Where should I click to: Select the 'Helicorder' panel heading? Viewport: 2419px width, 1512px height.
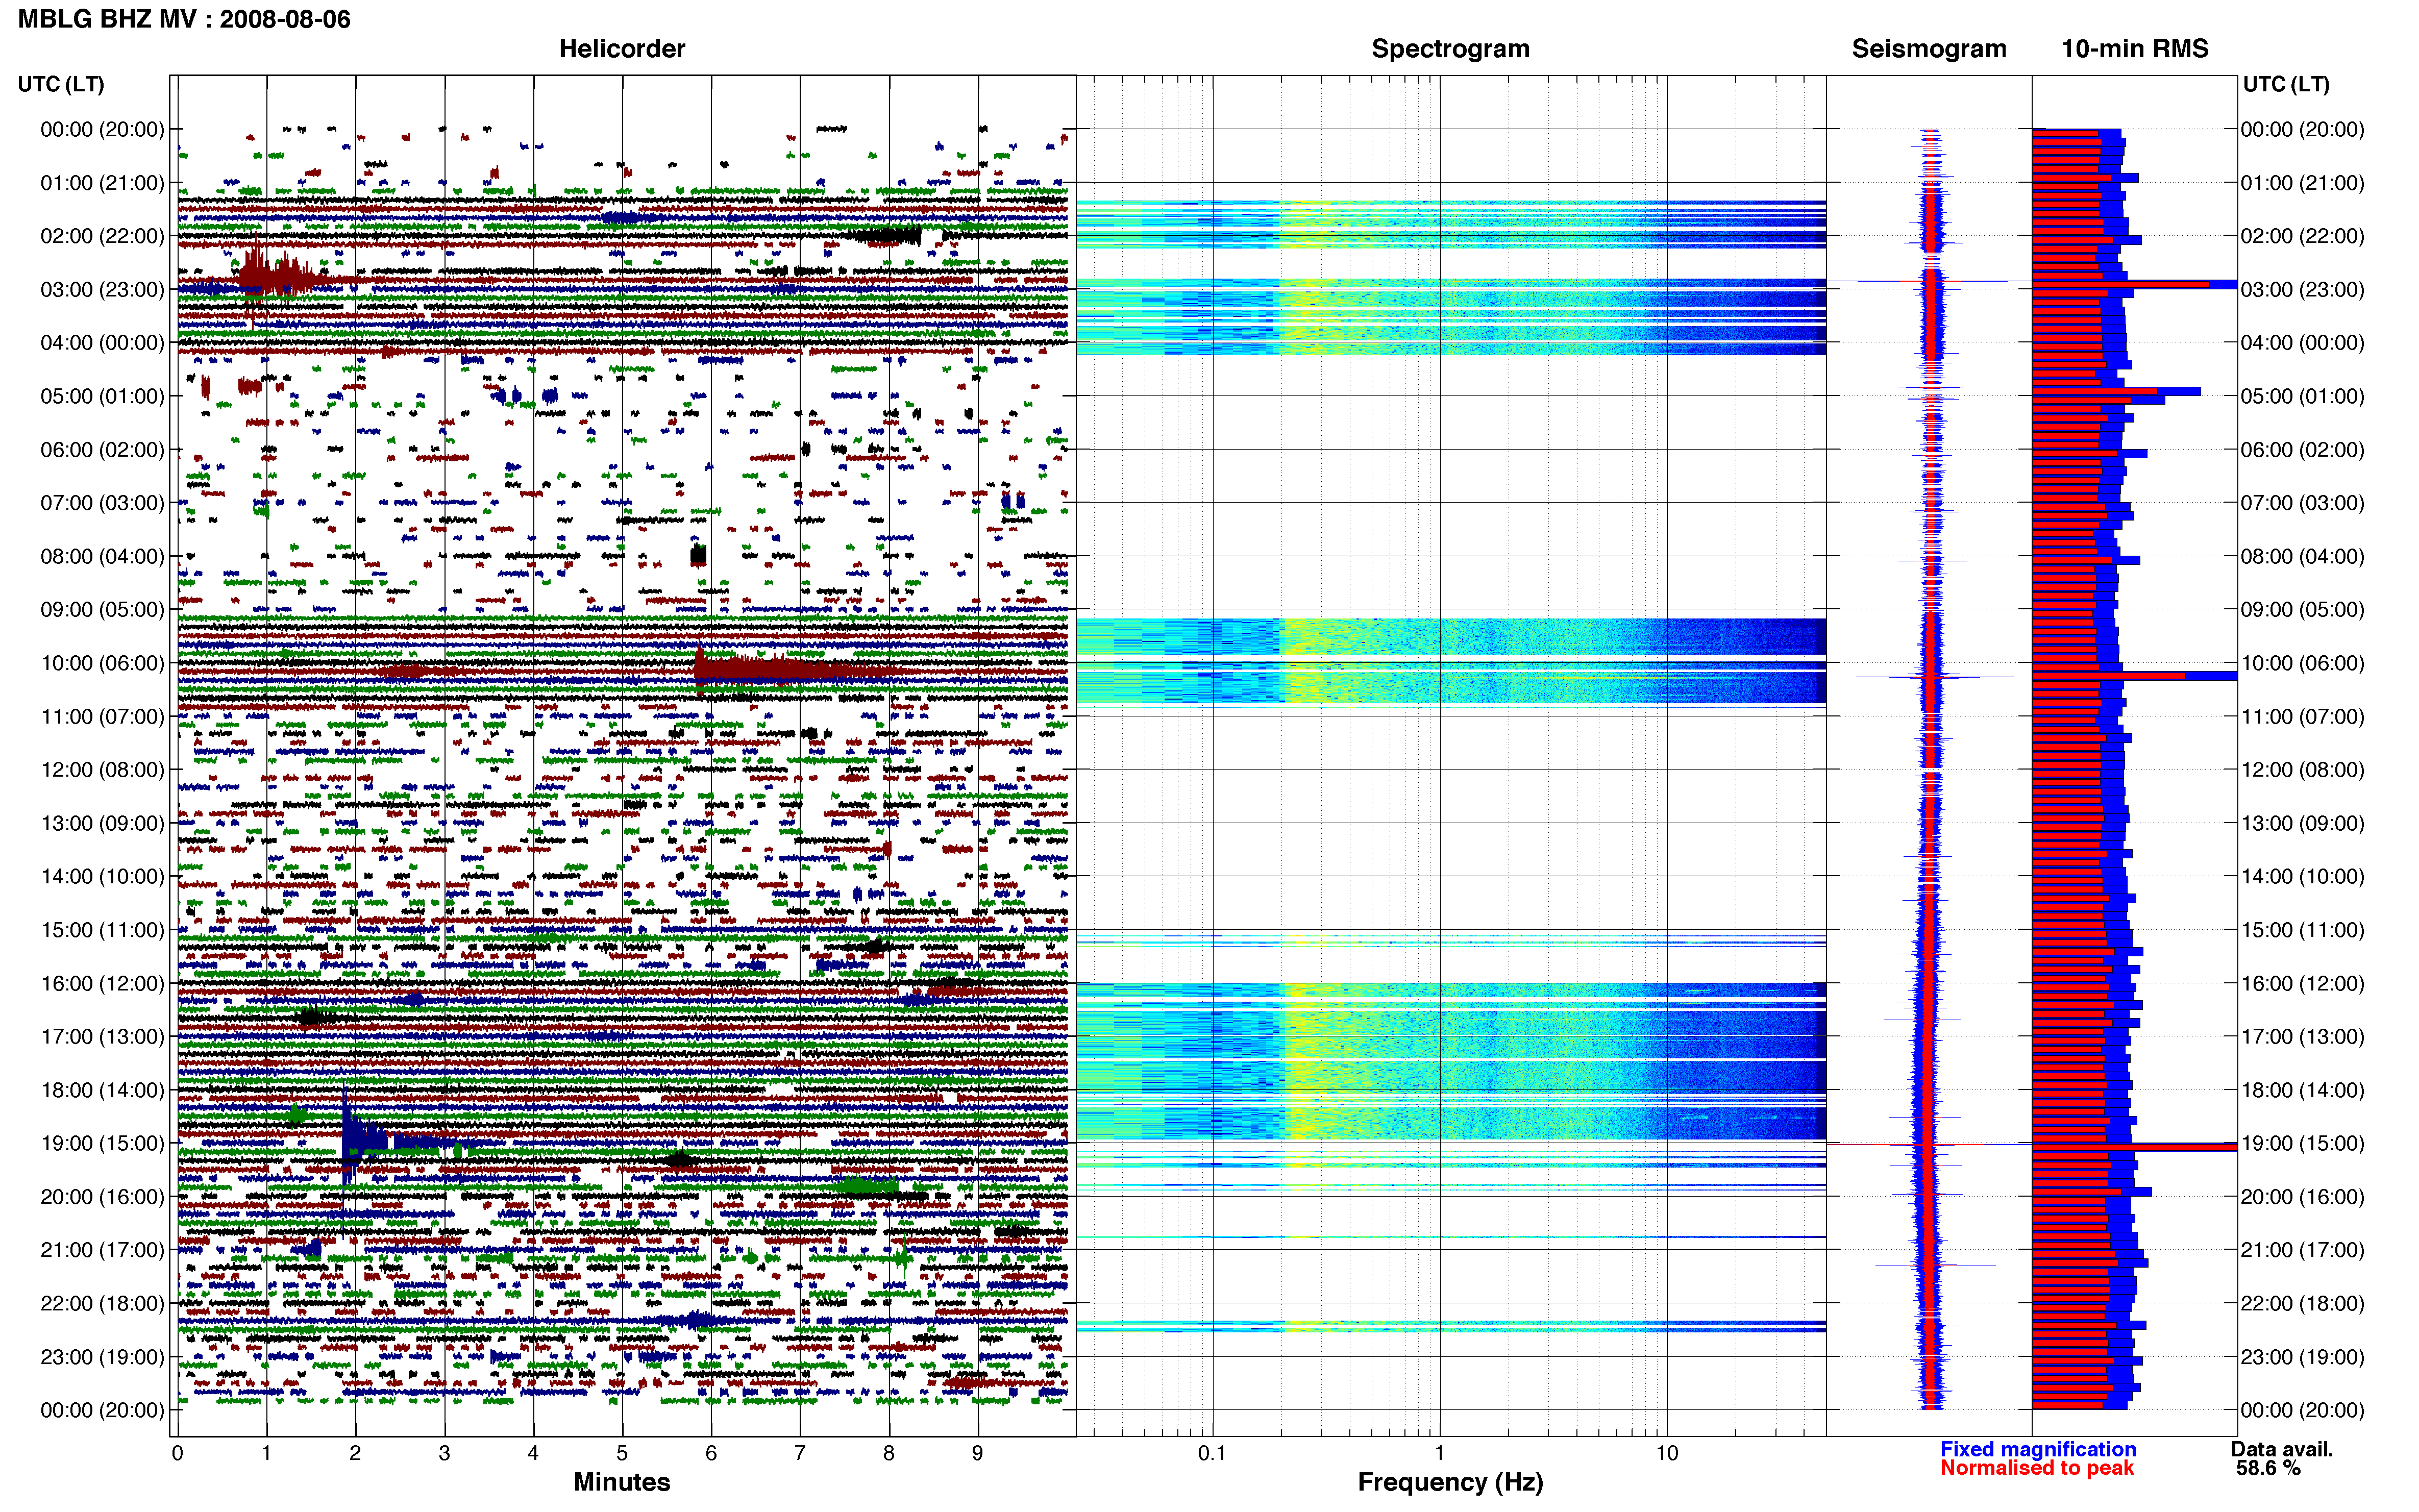(621, 48)
